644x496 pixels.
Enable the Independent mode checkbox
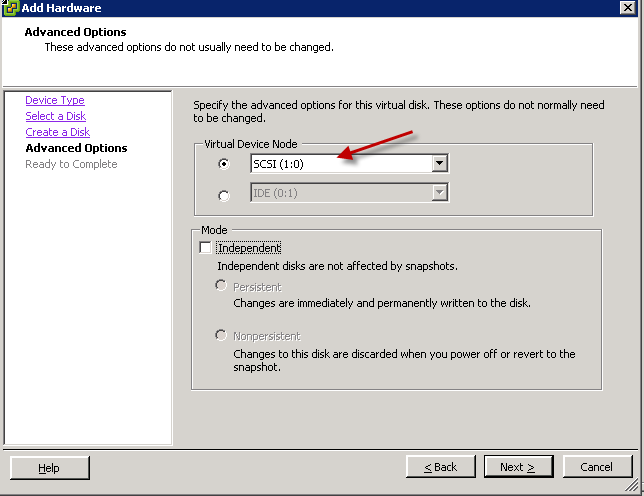205,248
